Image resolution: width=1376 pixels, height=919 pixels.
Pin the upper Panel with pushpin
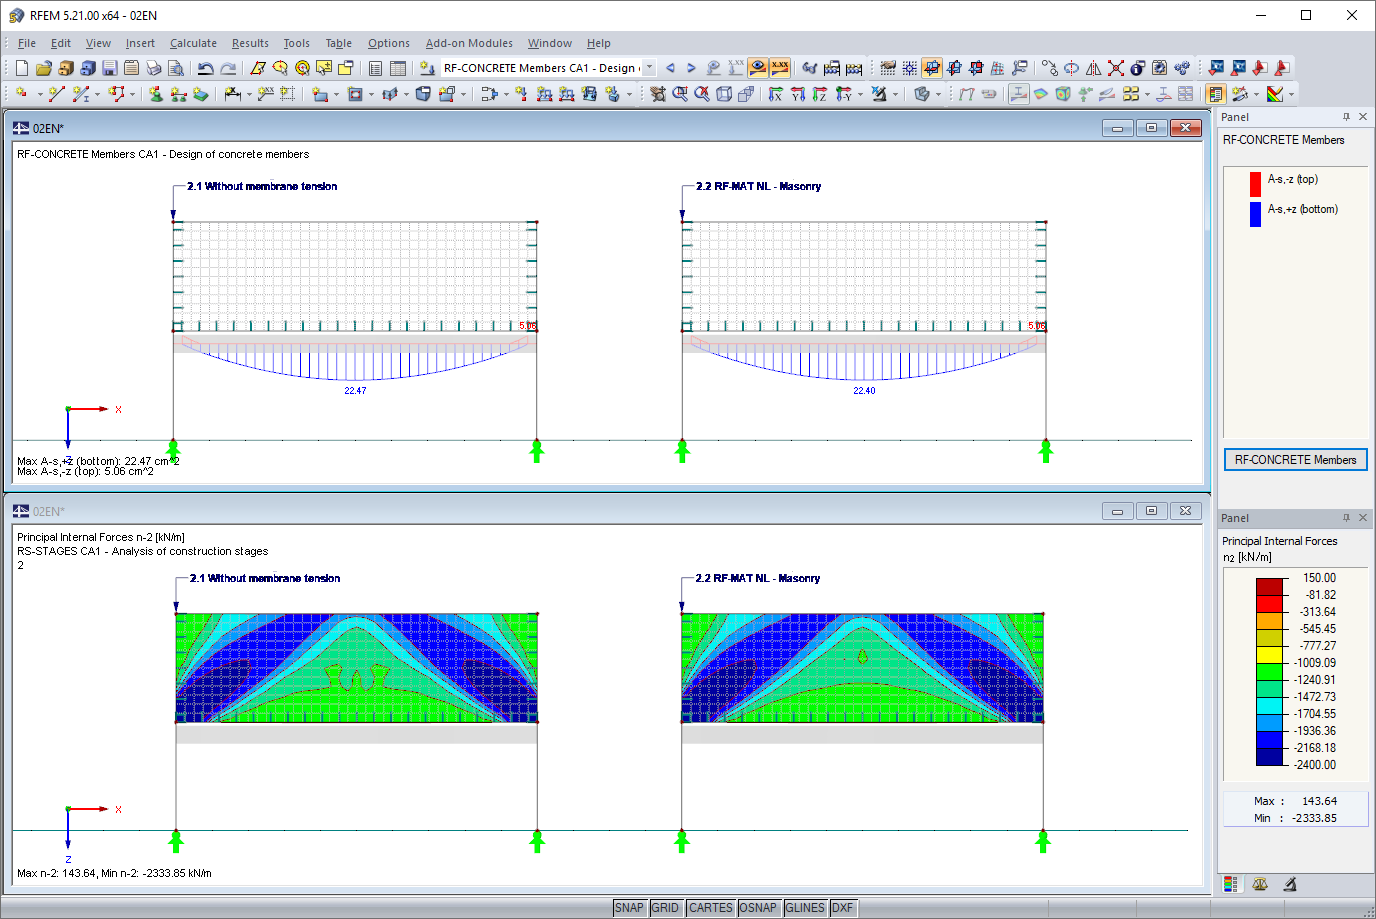1346,117
